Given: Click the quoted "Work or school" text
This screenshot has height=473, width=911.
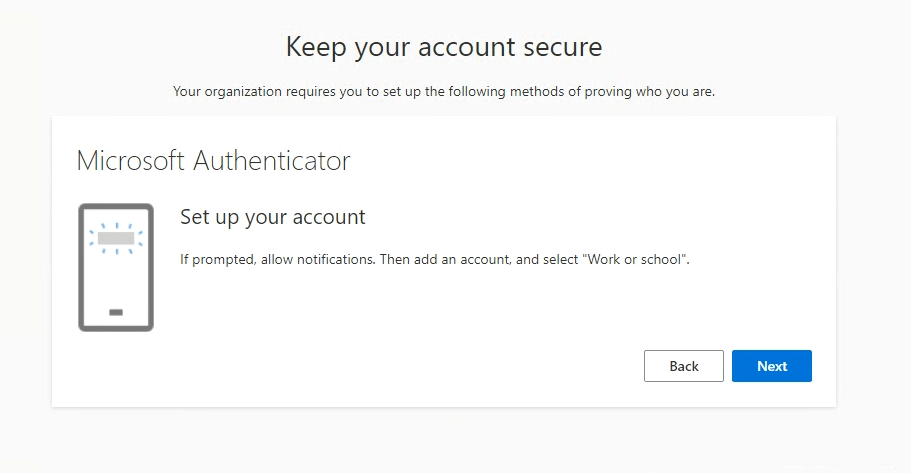Looking at the screenshot, I should coord(634,259).
